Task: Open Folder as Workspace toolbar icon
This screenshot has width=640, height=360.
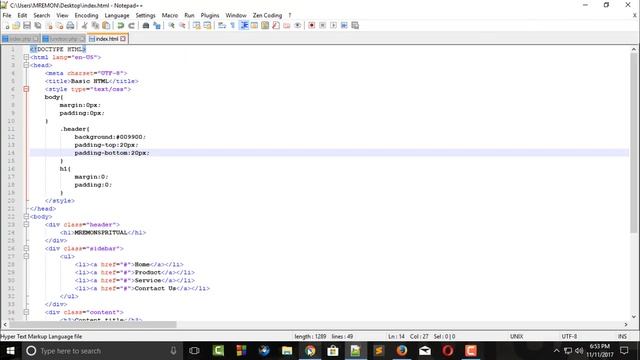Action: [287, 26]
